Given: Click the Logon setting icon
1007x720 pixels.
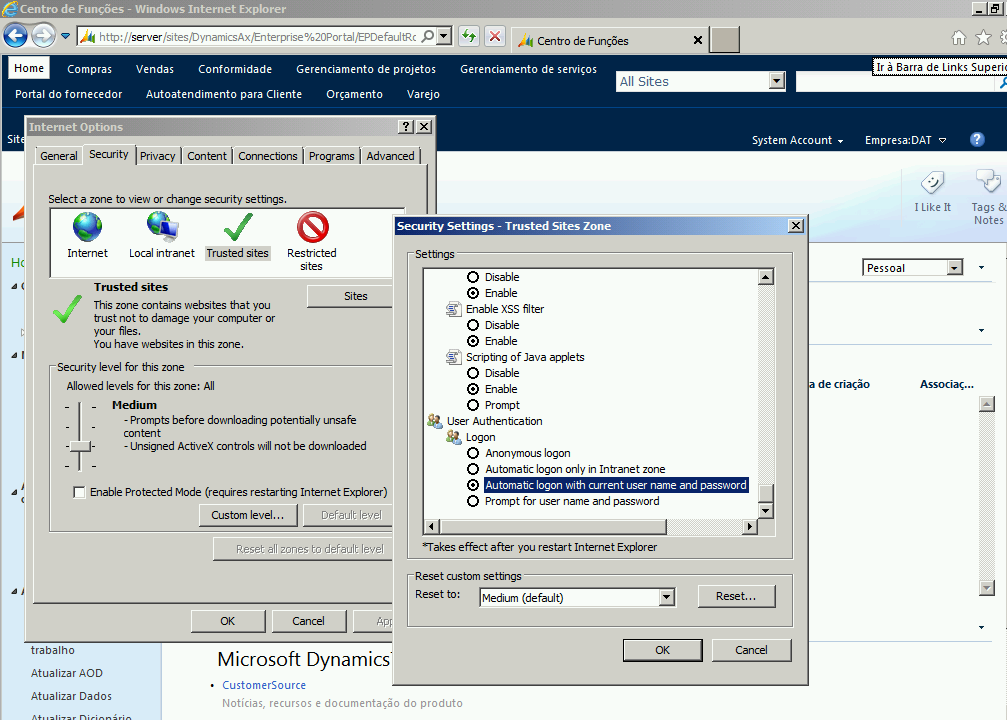Looking at the screenshot, I should (453, 437).
